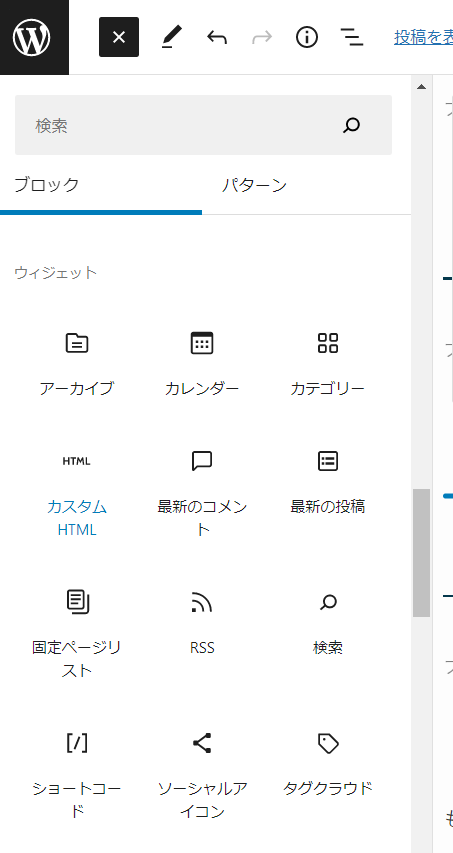Insert the カレンダー block
453x853 pixels.
click(202, 363)
